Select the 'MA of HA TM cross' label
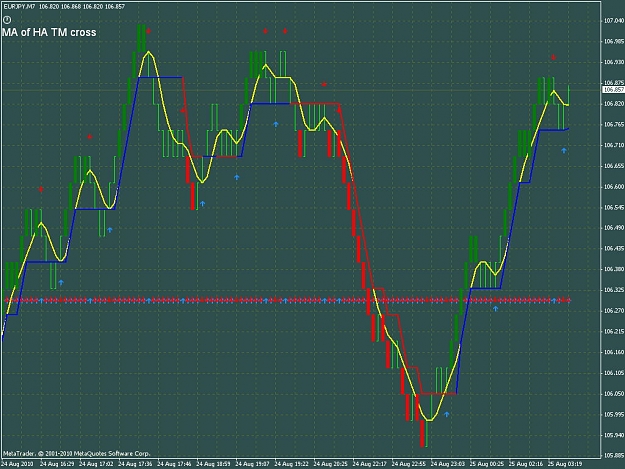The height and width of the screenshot is (469, 625). [x=49, y=33]
